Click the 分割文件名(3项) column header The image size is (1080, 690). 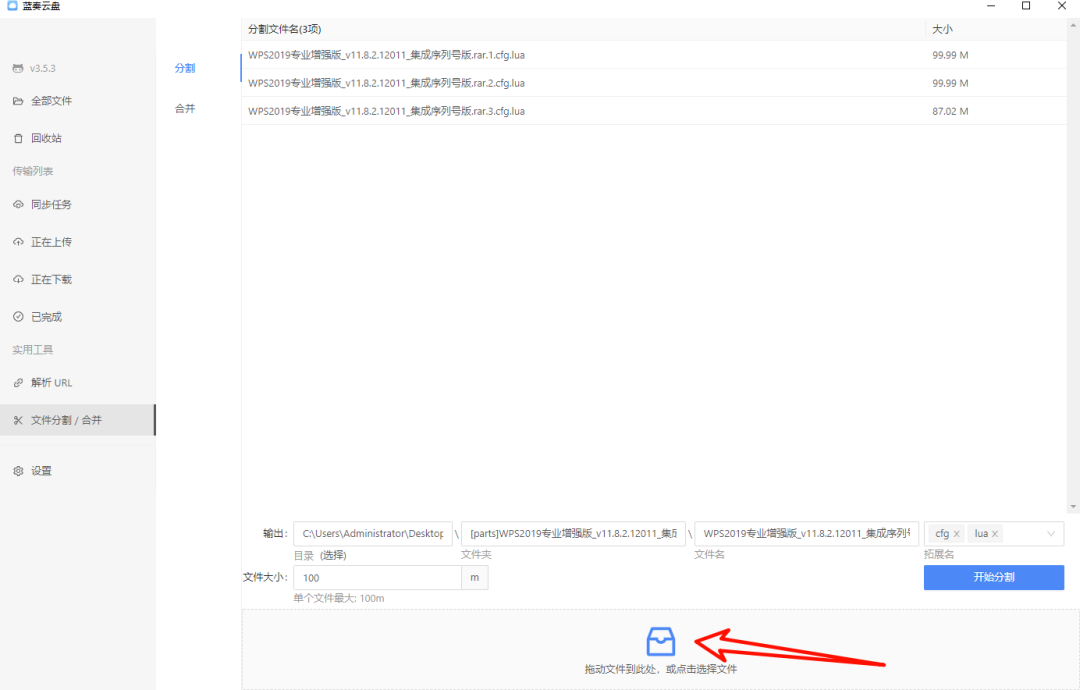(x=284, y=29)
